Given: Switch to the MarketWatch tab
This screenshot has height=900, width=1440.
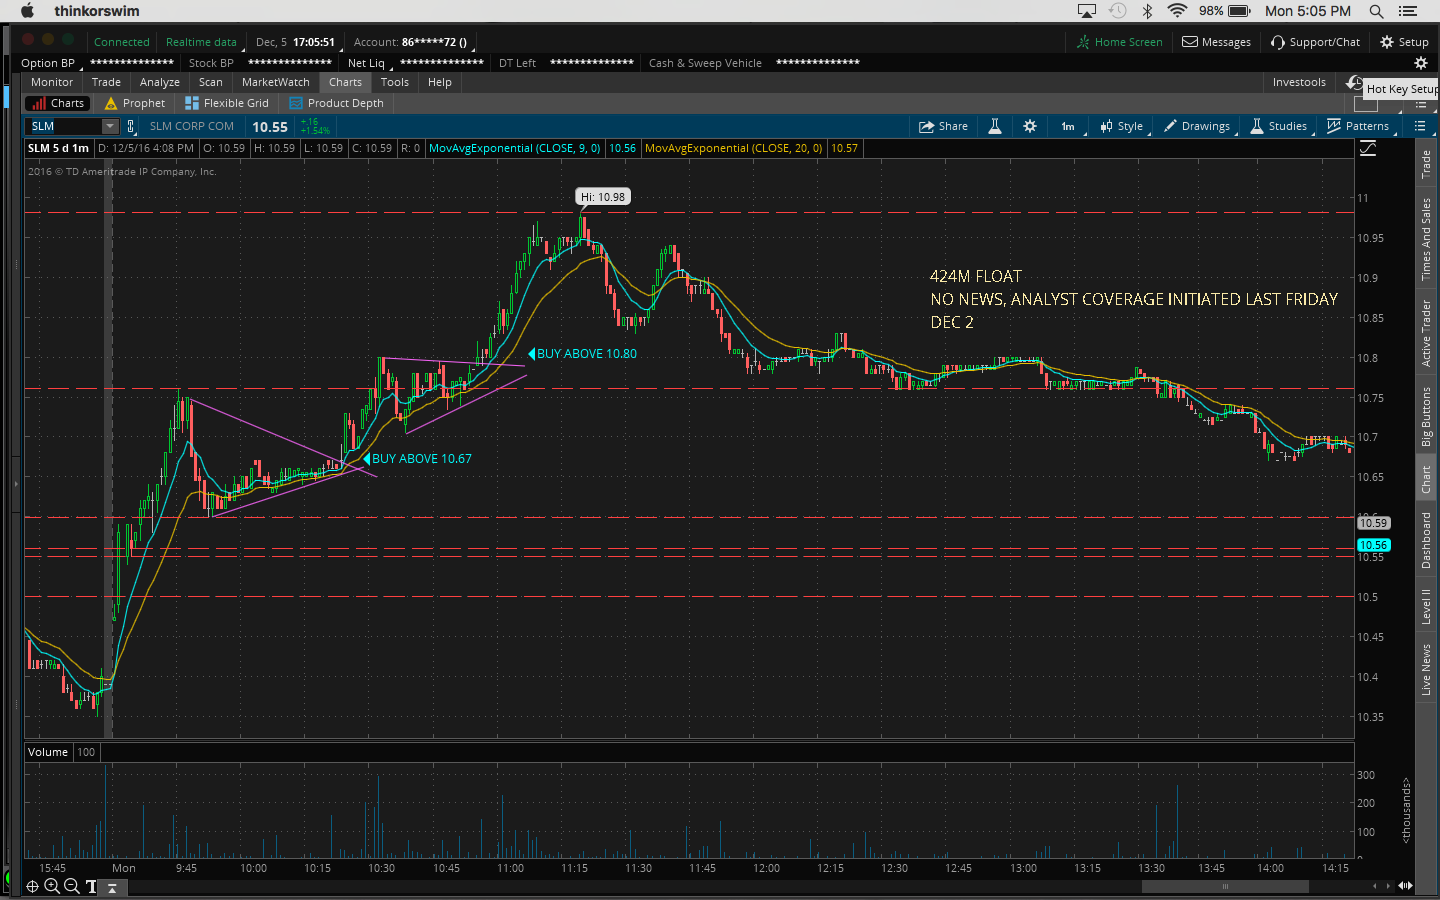Looking at the screenshot, I should pos(275,82).
